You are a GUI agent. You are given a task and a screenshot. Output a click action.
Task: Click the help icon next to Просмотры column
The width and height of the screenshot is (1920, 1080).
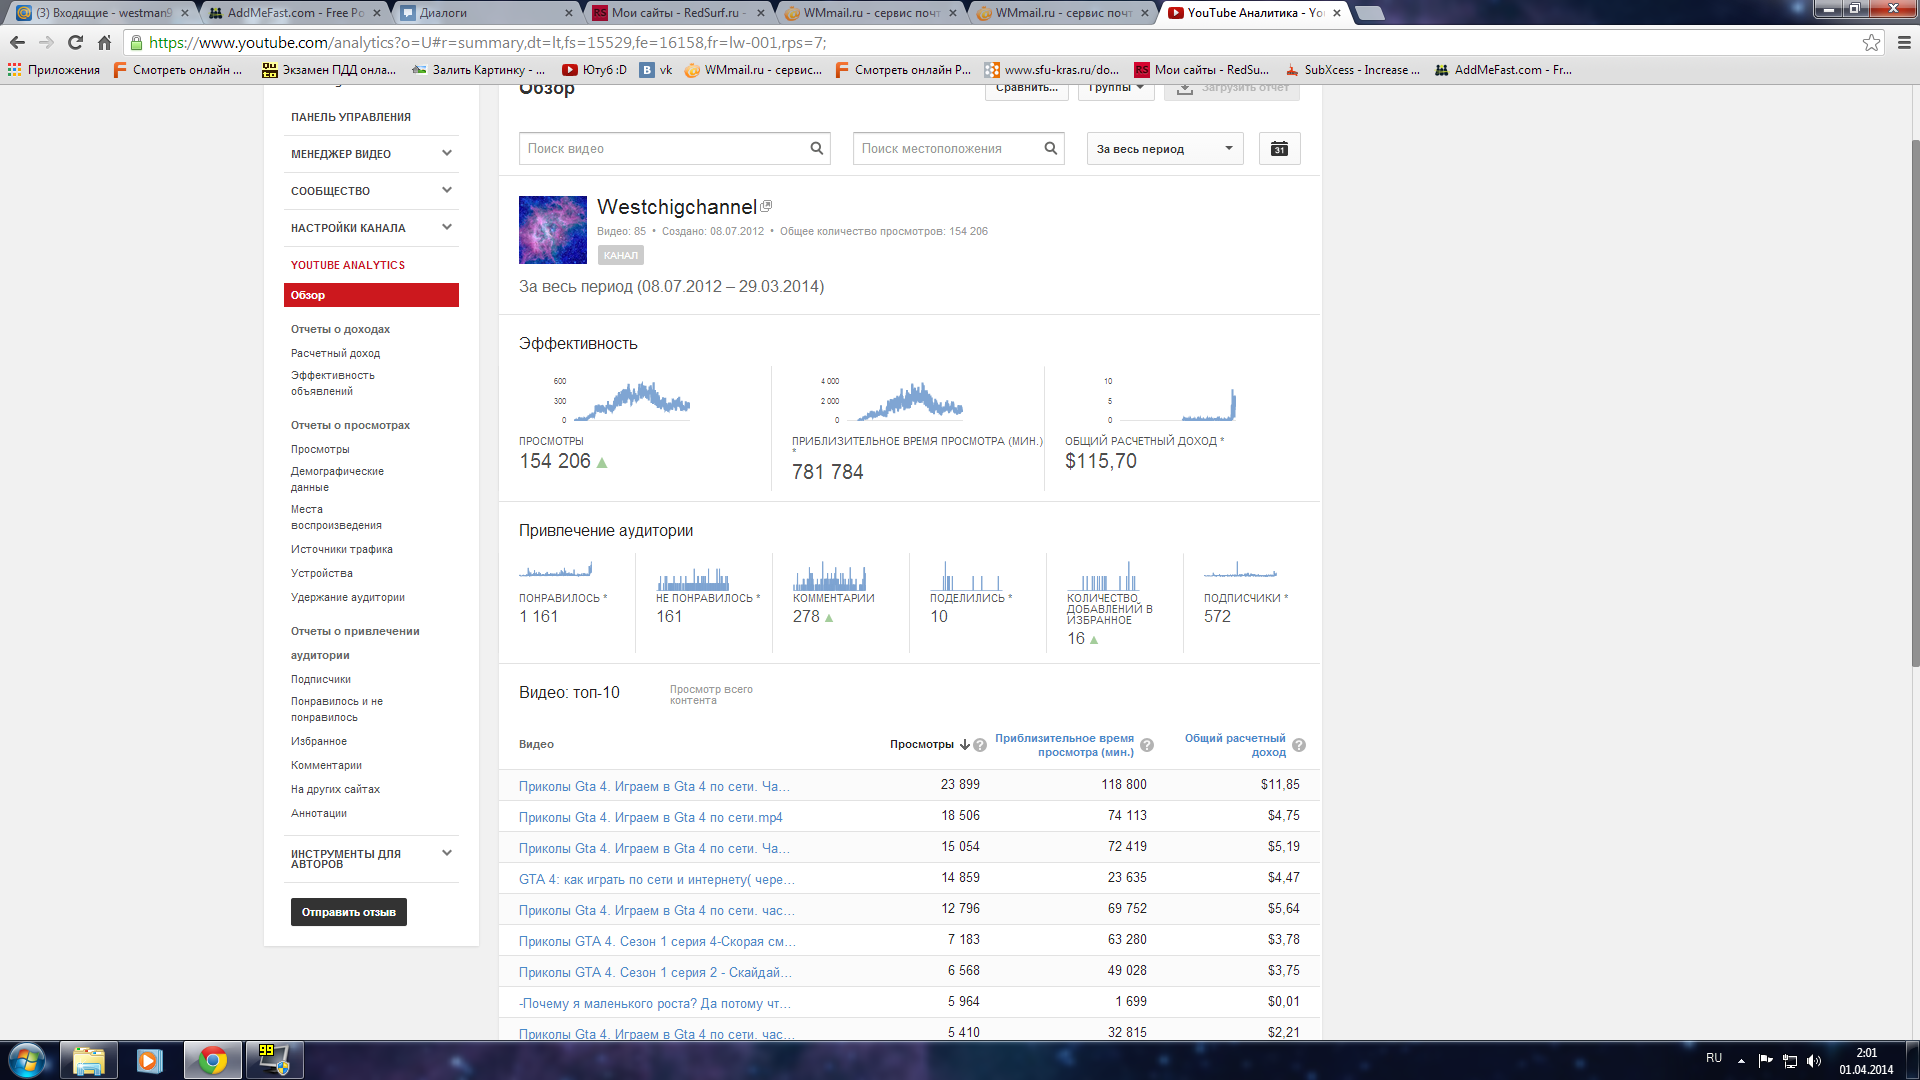point(980,745)
